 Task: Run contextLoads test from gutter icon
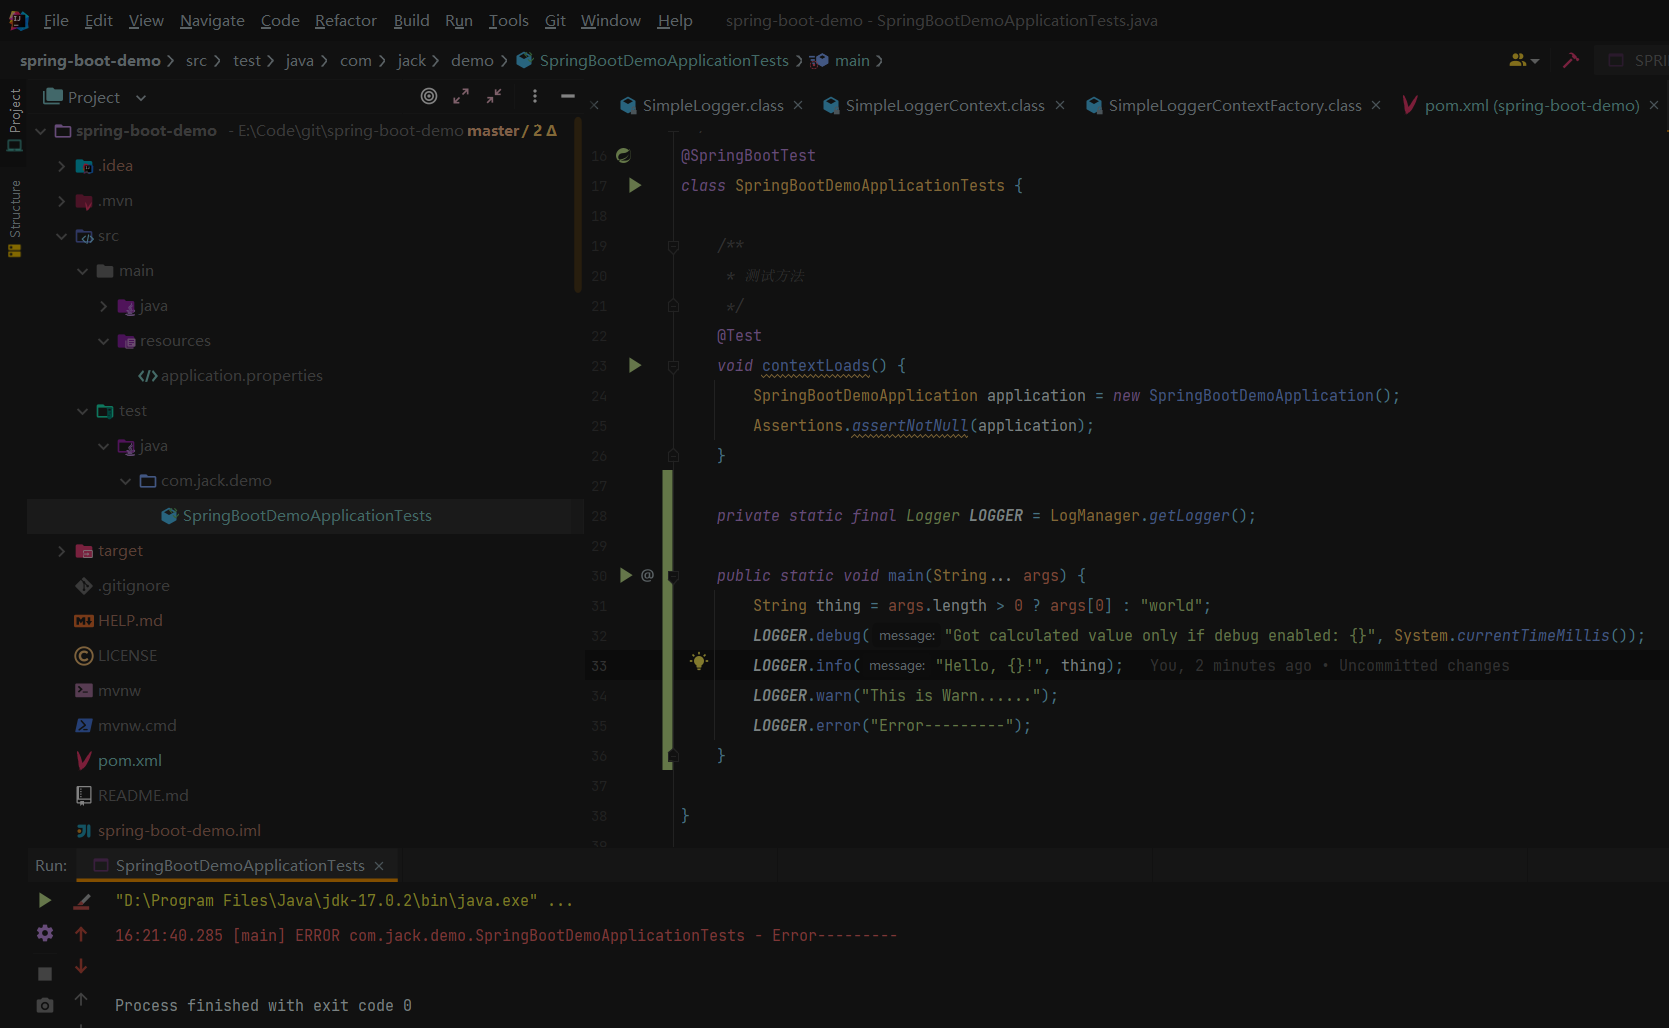pyautogui.click(x=634, y=365)
